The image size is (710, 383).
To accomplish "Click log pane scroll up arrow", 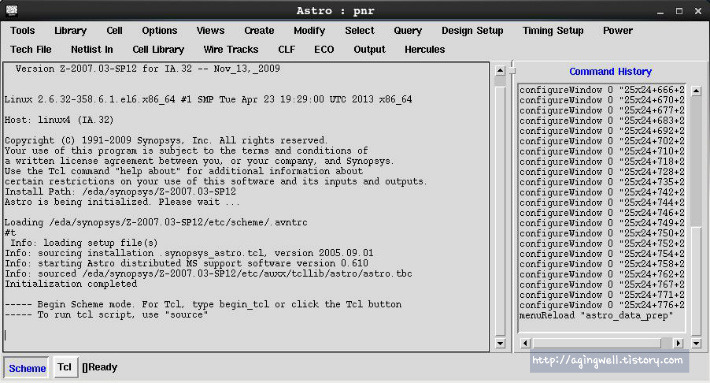I will pos(500,71).
